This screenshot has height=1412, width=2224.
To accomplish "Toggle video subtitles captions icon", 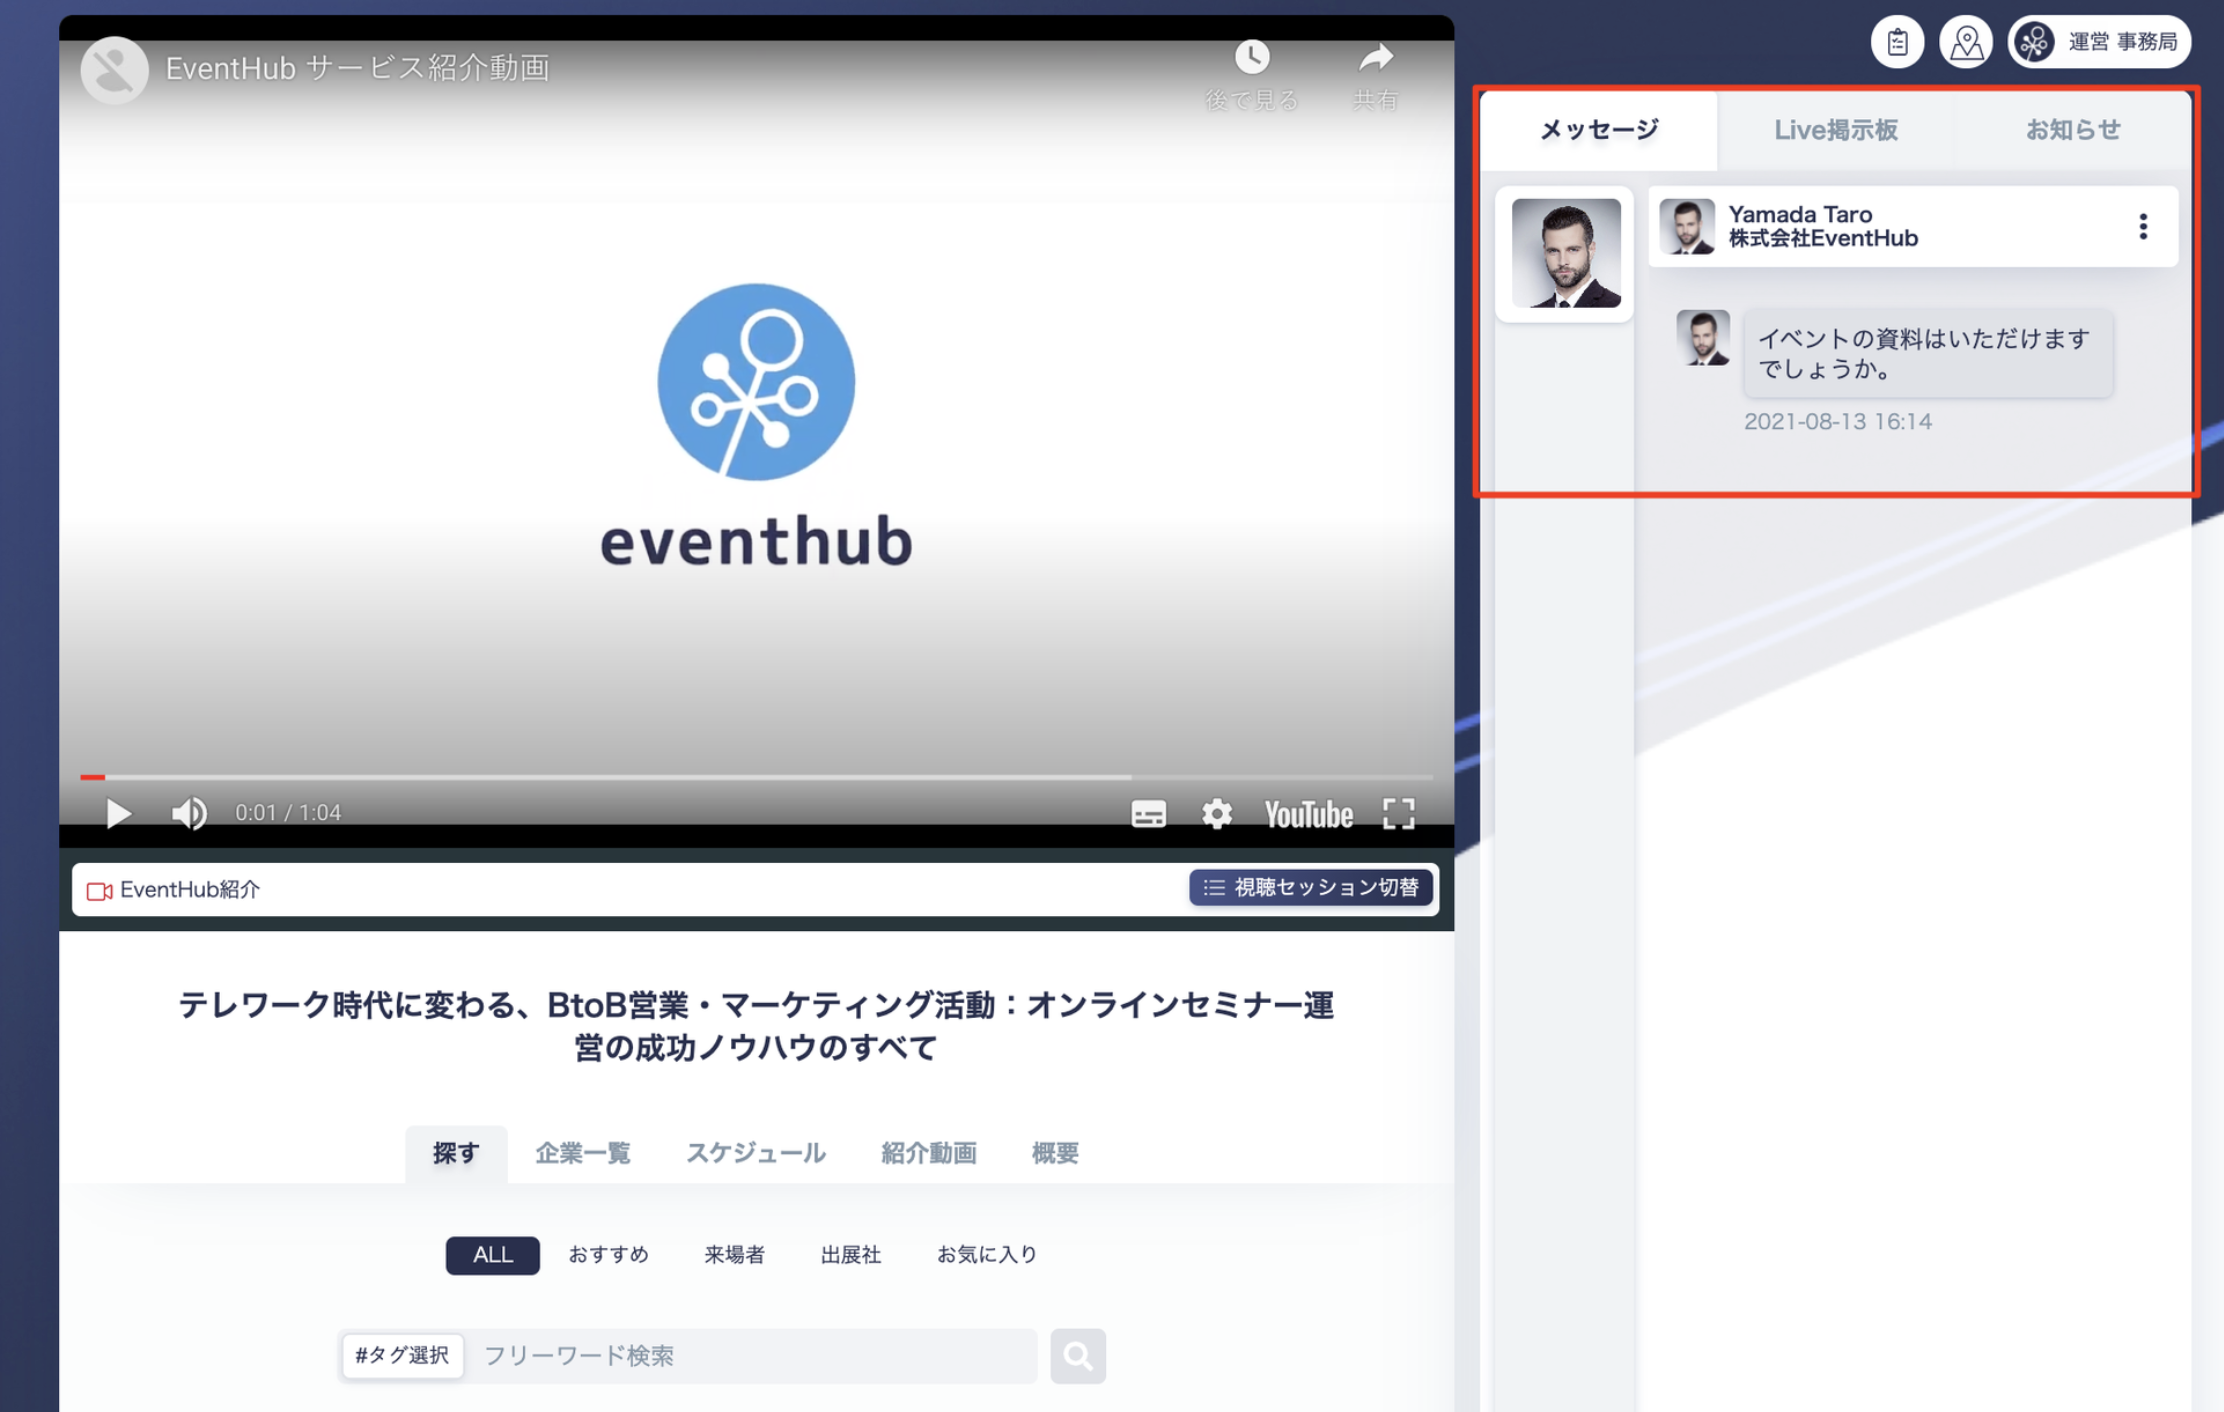I will [1148, 814].
